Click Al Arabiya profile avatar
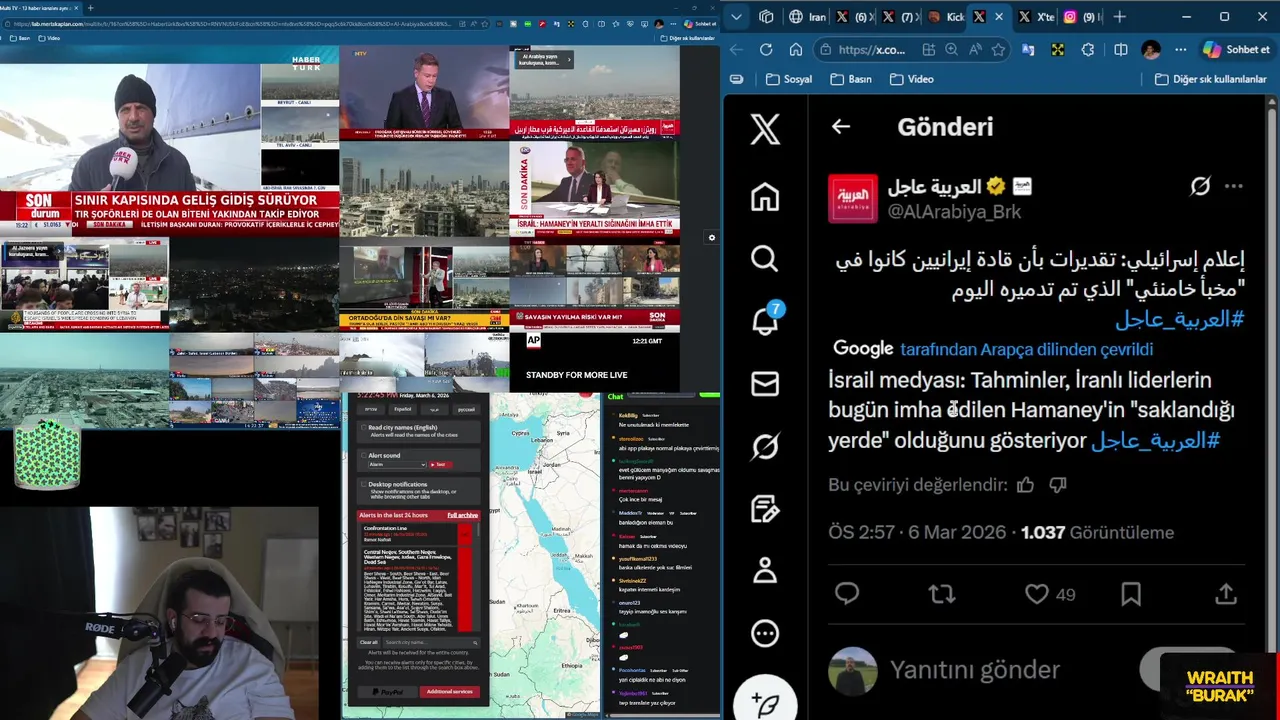 point(853,198)
